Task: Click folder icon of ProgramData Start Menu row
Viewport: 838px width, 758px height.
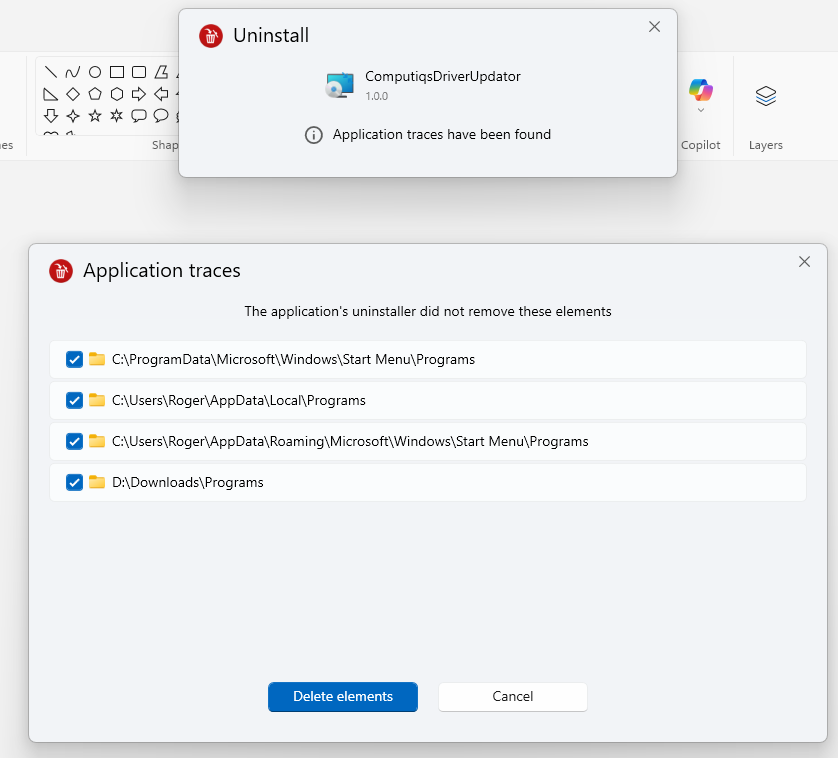Action: click(97, 359)
